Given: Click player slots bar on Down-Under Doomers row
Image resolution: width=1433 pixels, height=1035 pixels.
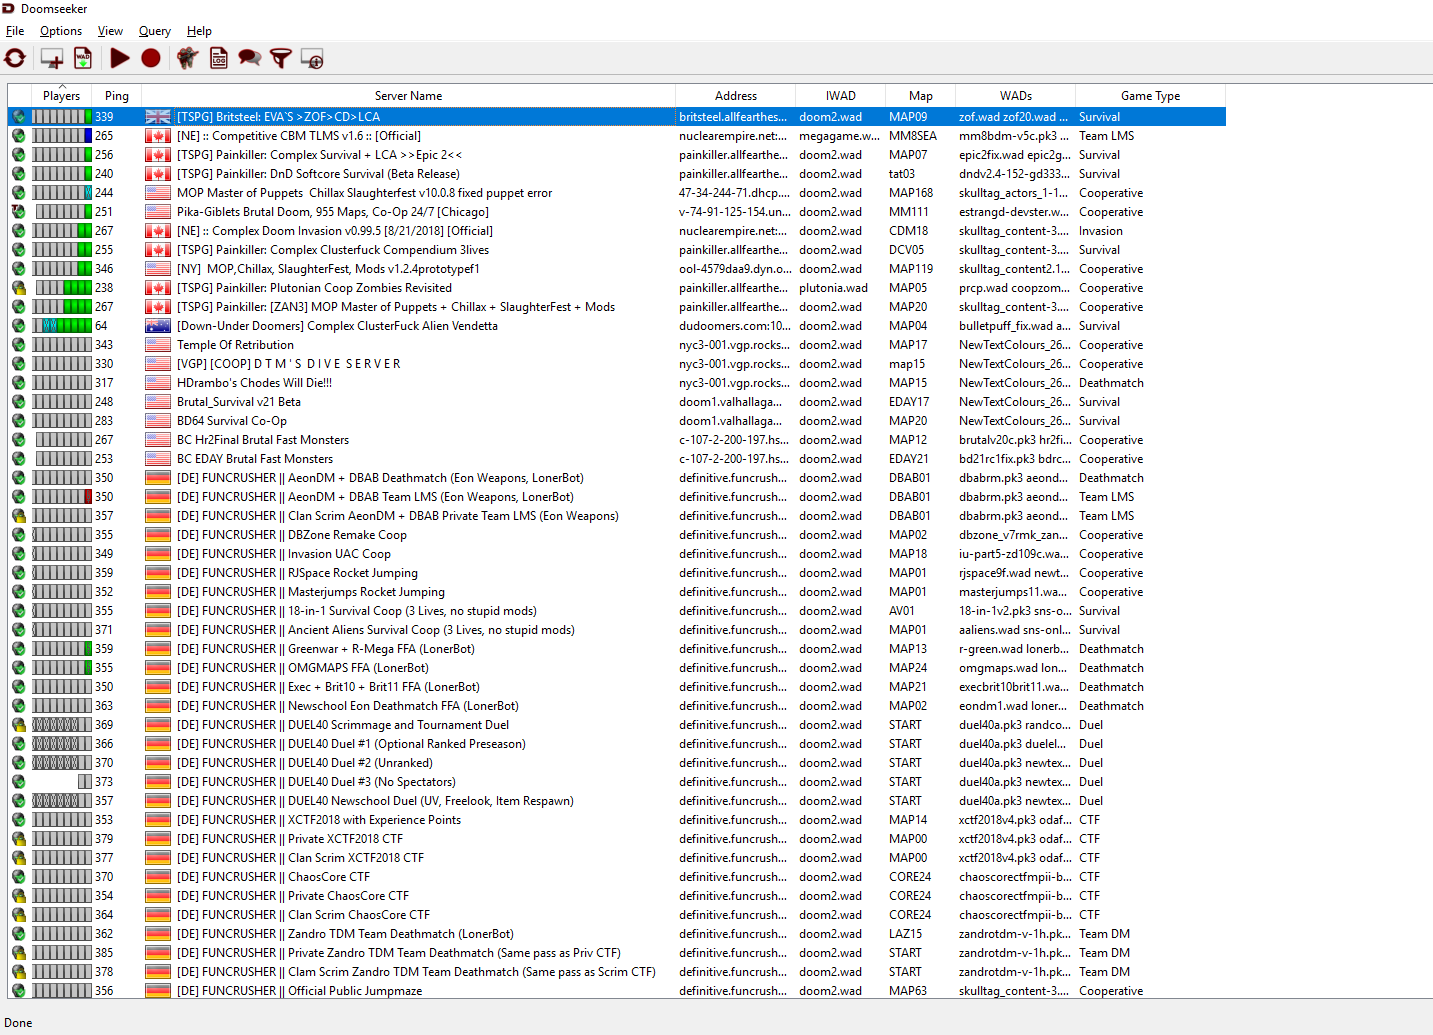Looking at the screenshot, I should pyautogui.click(x=62, y=326).
